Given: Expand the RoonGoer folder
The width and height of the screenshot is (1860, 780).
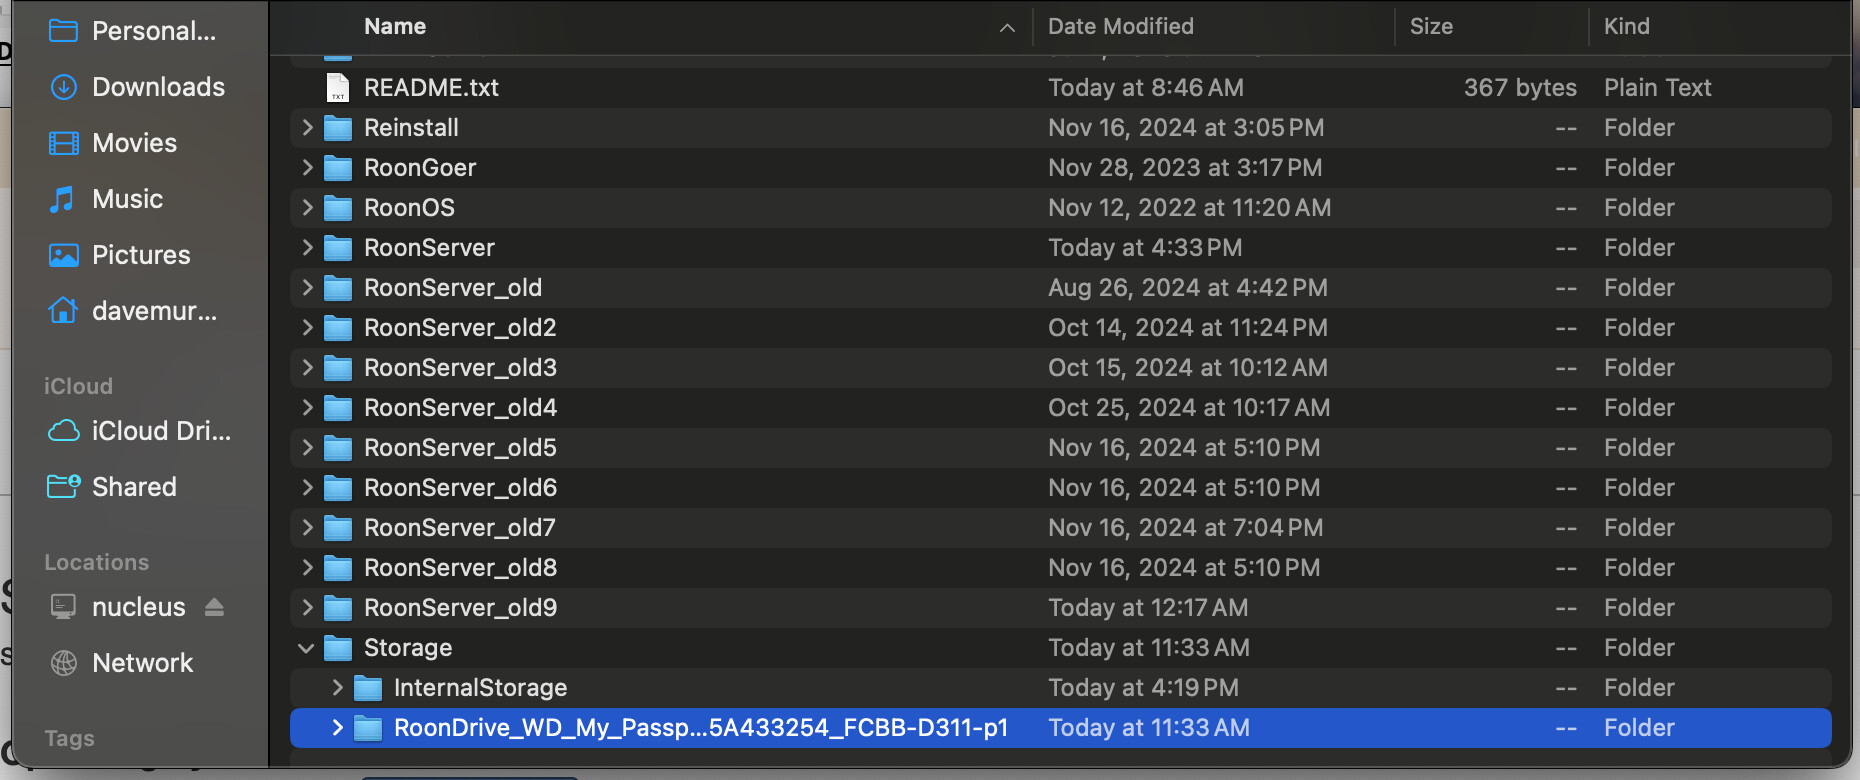Looking at the screenshot, I should coord(307,168).
